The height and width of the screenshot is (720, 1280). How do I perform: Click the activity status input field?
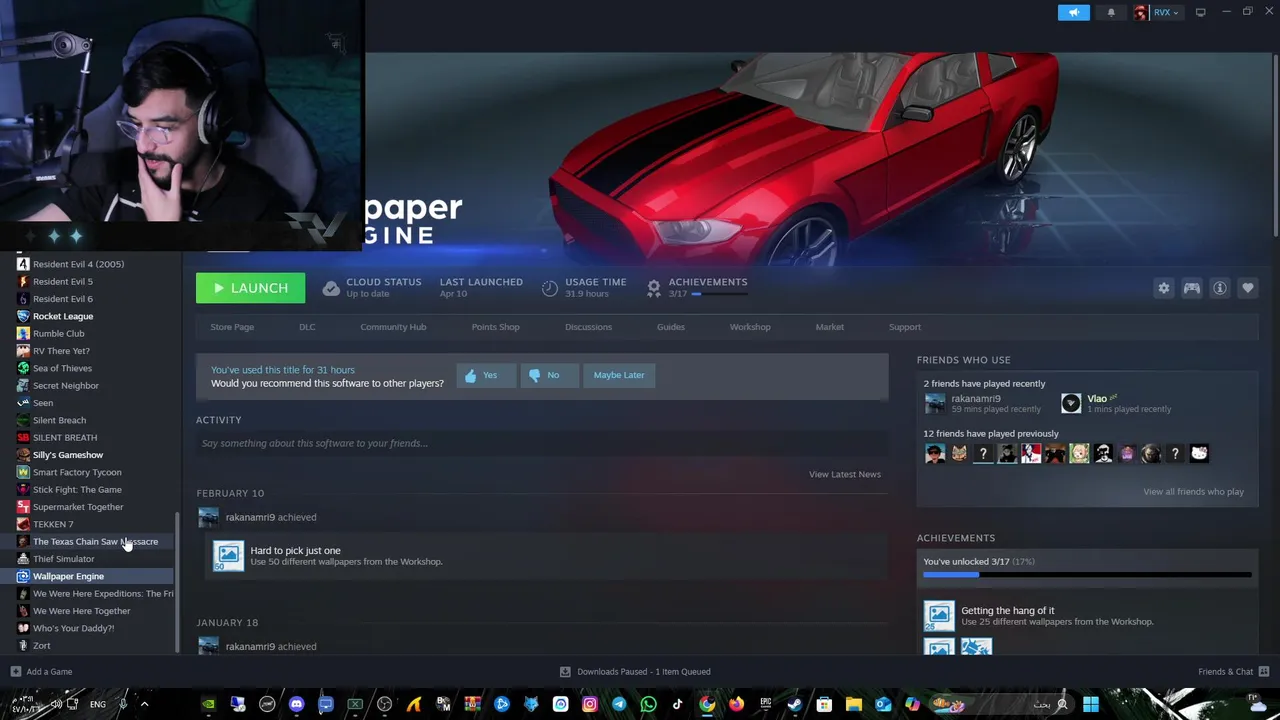point(542,443)
